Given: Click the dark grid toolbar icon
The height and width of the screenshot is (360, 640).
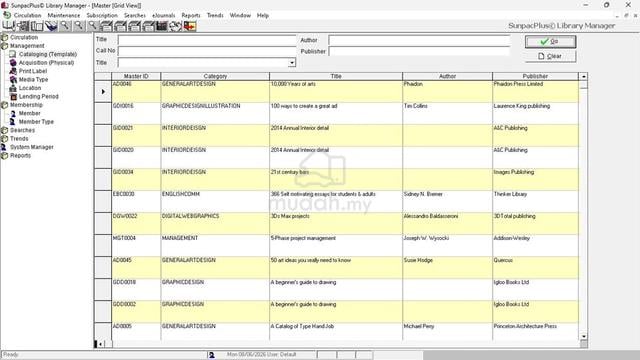Looking at the screenshot, I should 162,26.
